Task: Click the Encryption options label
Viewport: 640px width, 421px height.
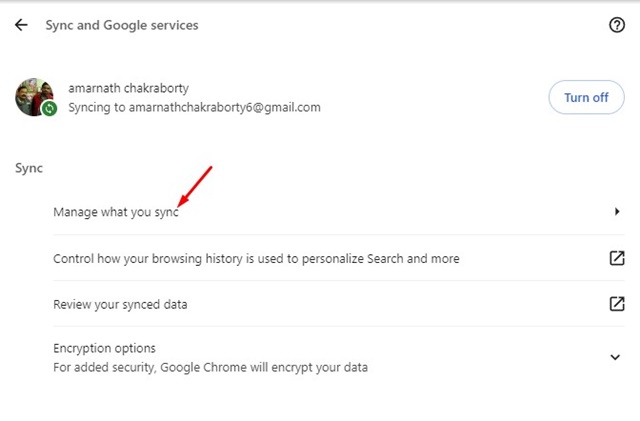Action: click(x=104, y=348)
